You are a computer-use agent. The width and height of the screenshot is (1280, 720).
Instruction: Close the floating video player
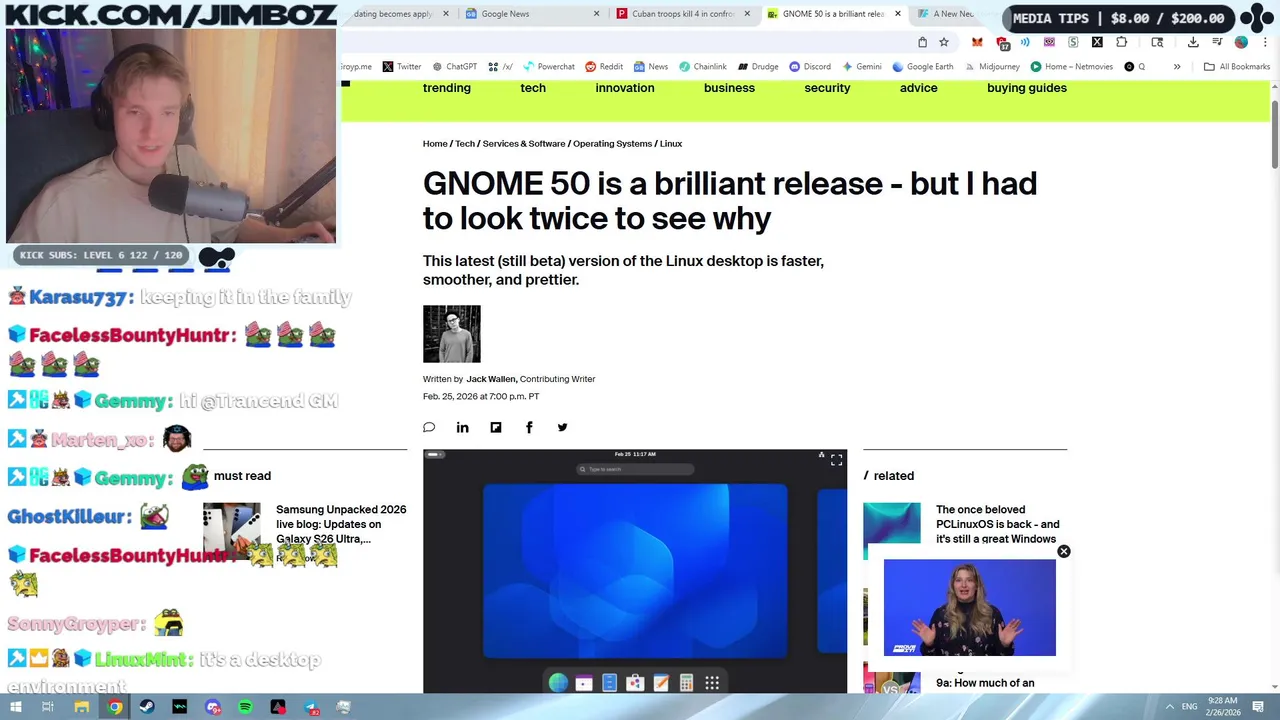click(x=1064, y=551)
